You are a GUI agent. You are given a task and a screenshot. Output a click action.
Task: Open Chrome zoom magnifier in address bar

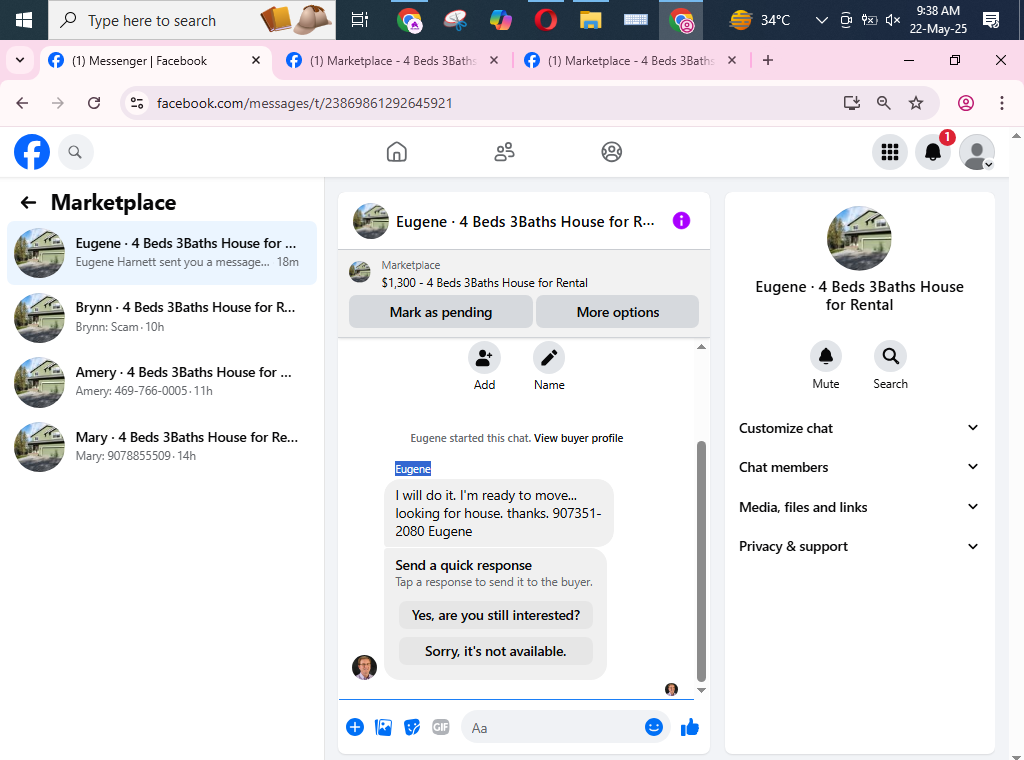coord(883,103)
